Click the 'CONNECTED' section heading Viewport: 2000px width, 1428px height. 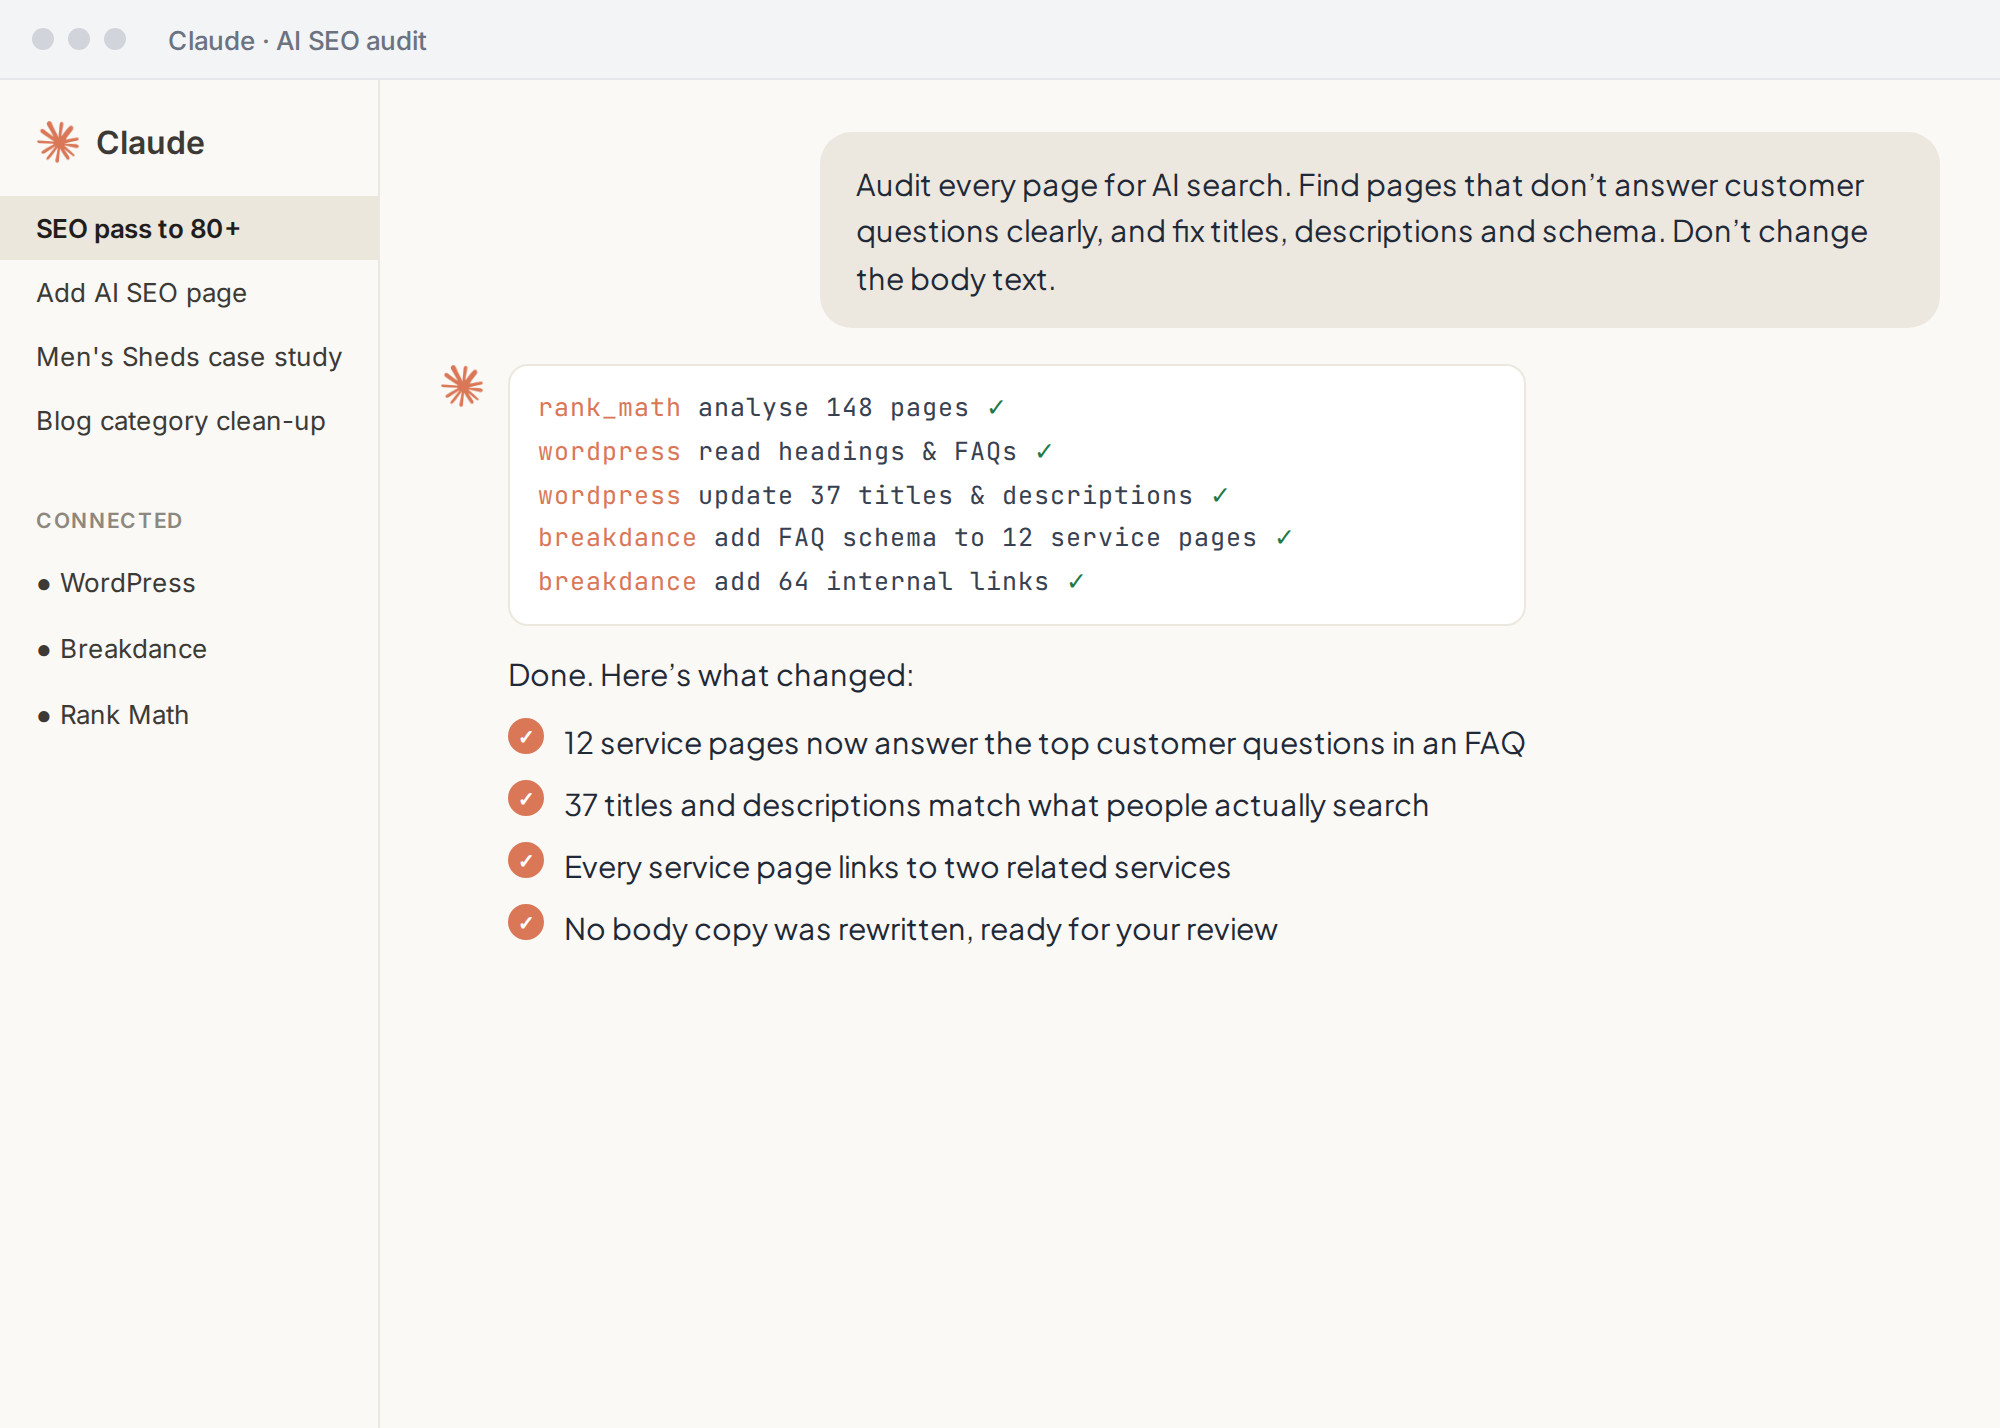[109, 520]
